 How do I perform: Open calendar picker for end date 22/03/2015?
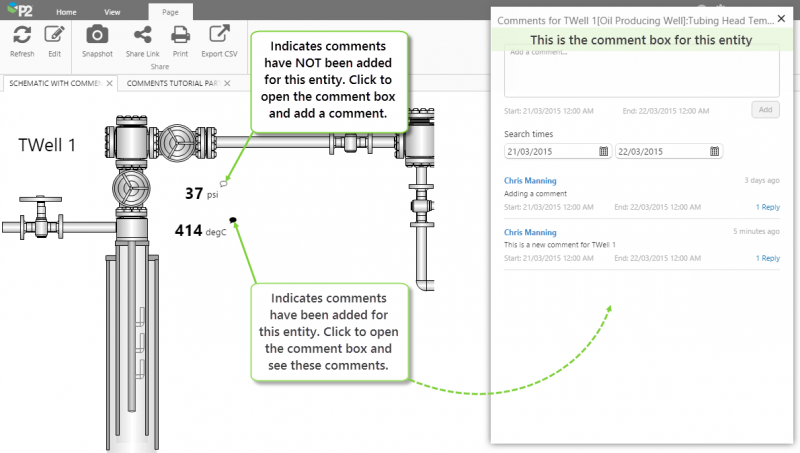(x=714, y=152)
